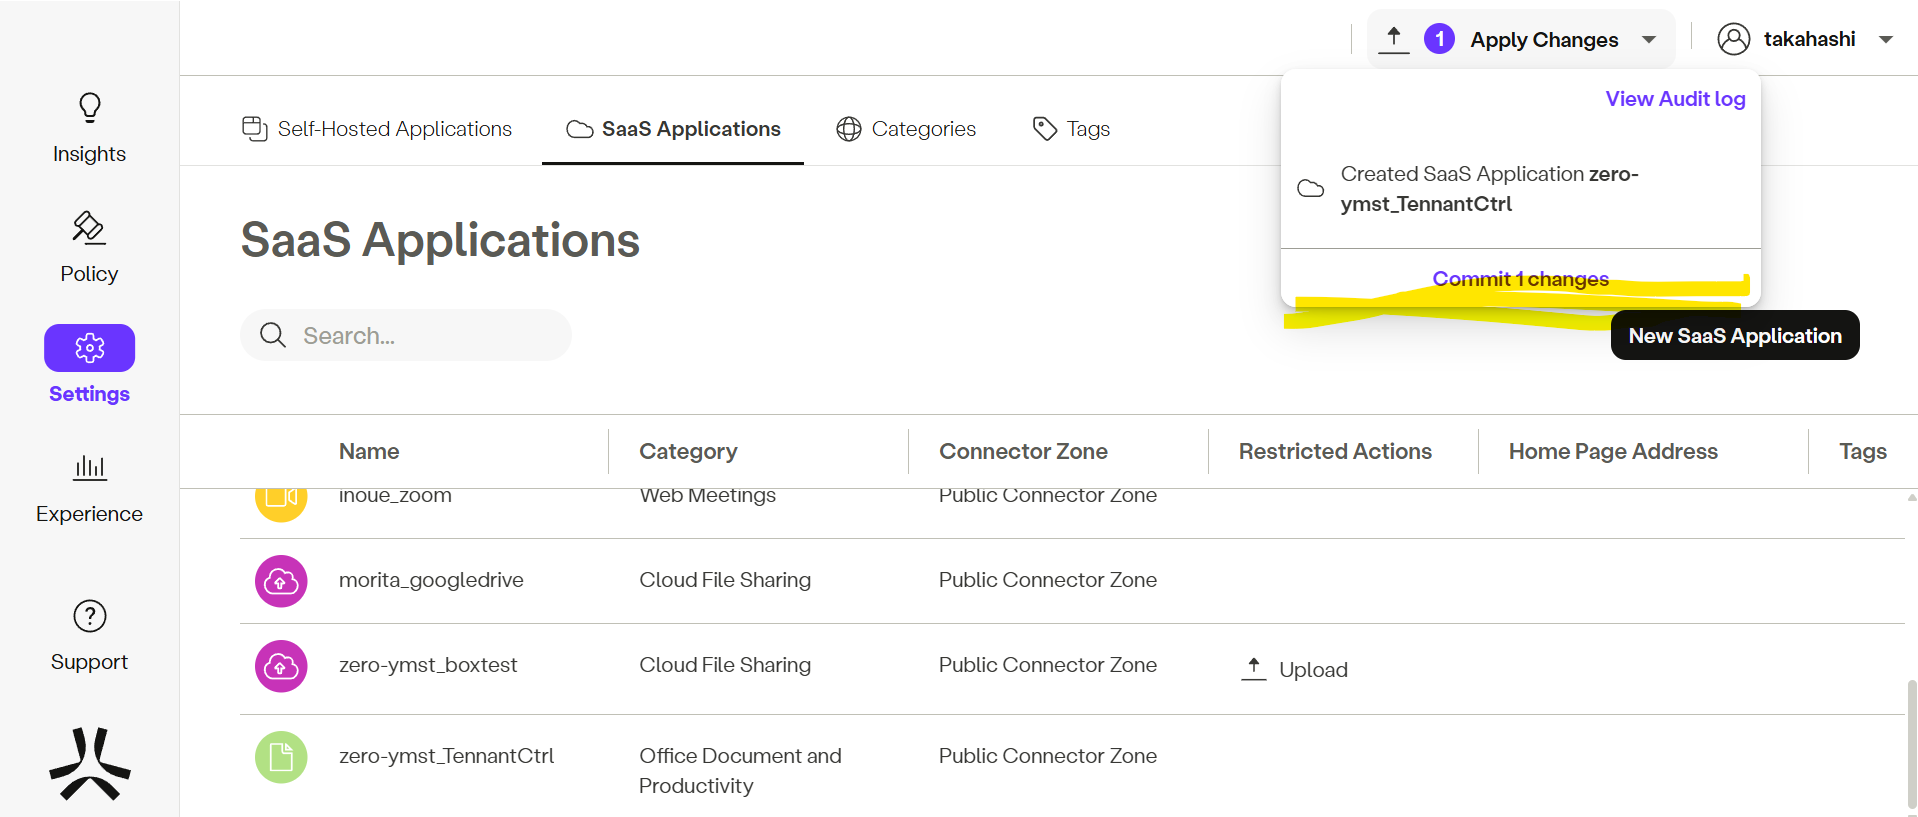The height and width of the screenshot is (817, 1918).
Task: Open Insights via the lightbulb icon
Action: (89, 108)
